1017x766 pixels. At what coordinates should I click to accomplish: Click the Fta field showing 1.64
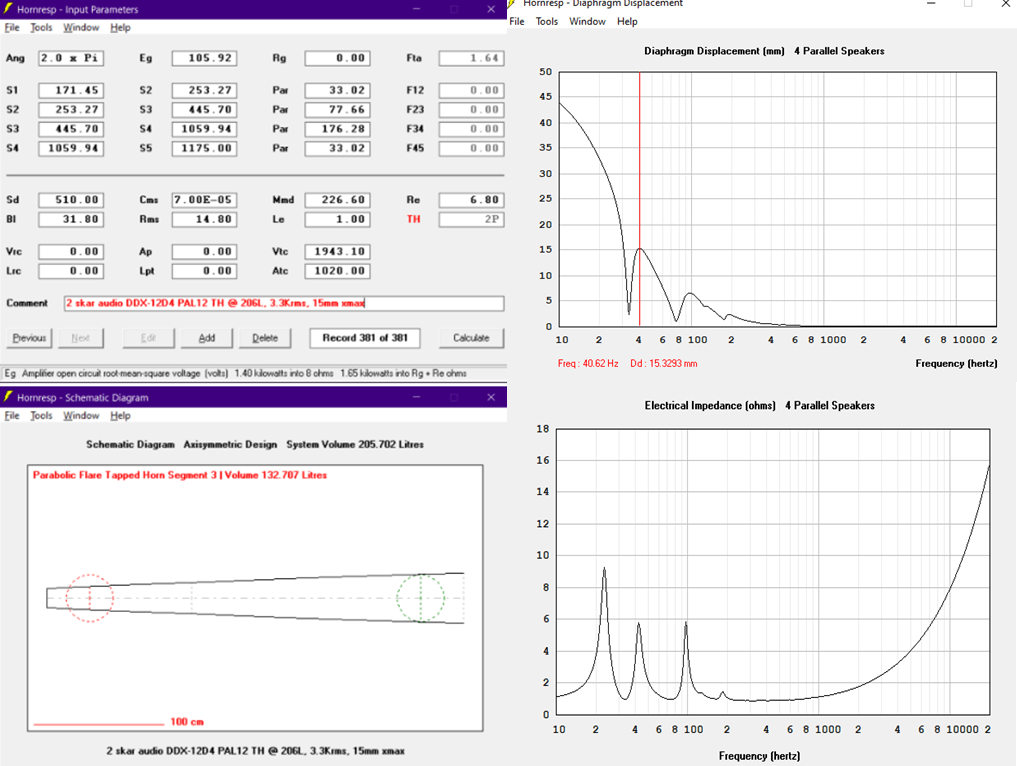[471, 58]
